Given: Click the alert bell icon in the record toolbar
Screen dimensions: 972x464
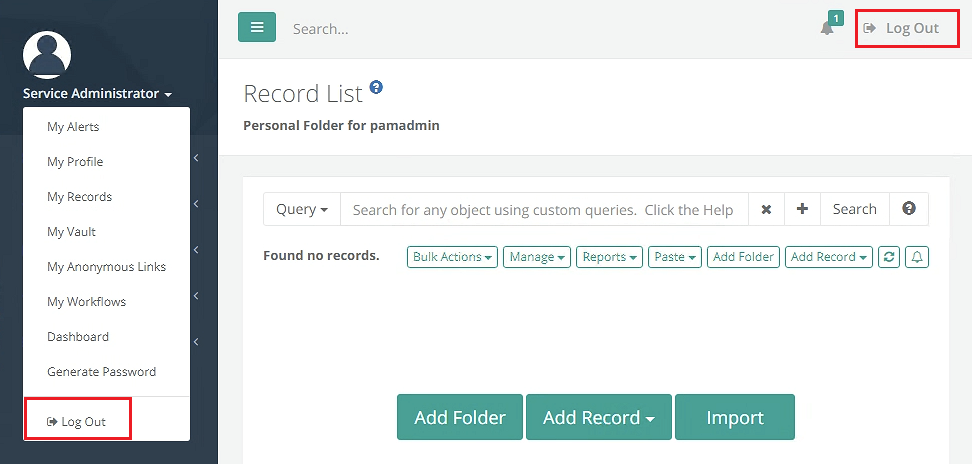Looking at the screenshot, I should click(916, 257).
